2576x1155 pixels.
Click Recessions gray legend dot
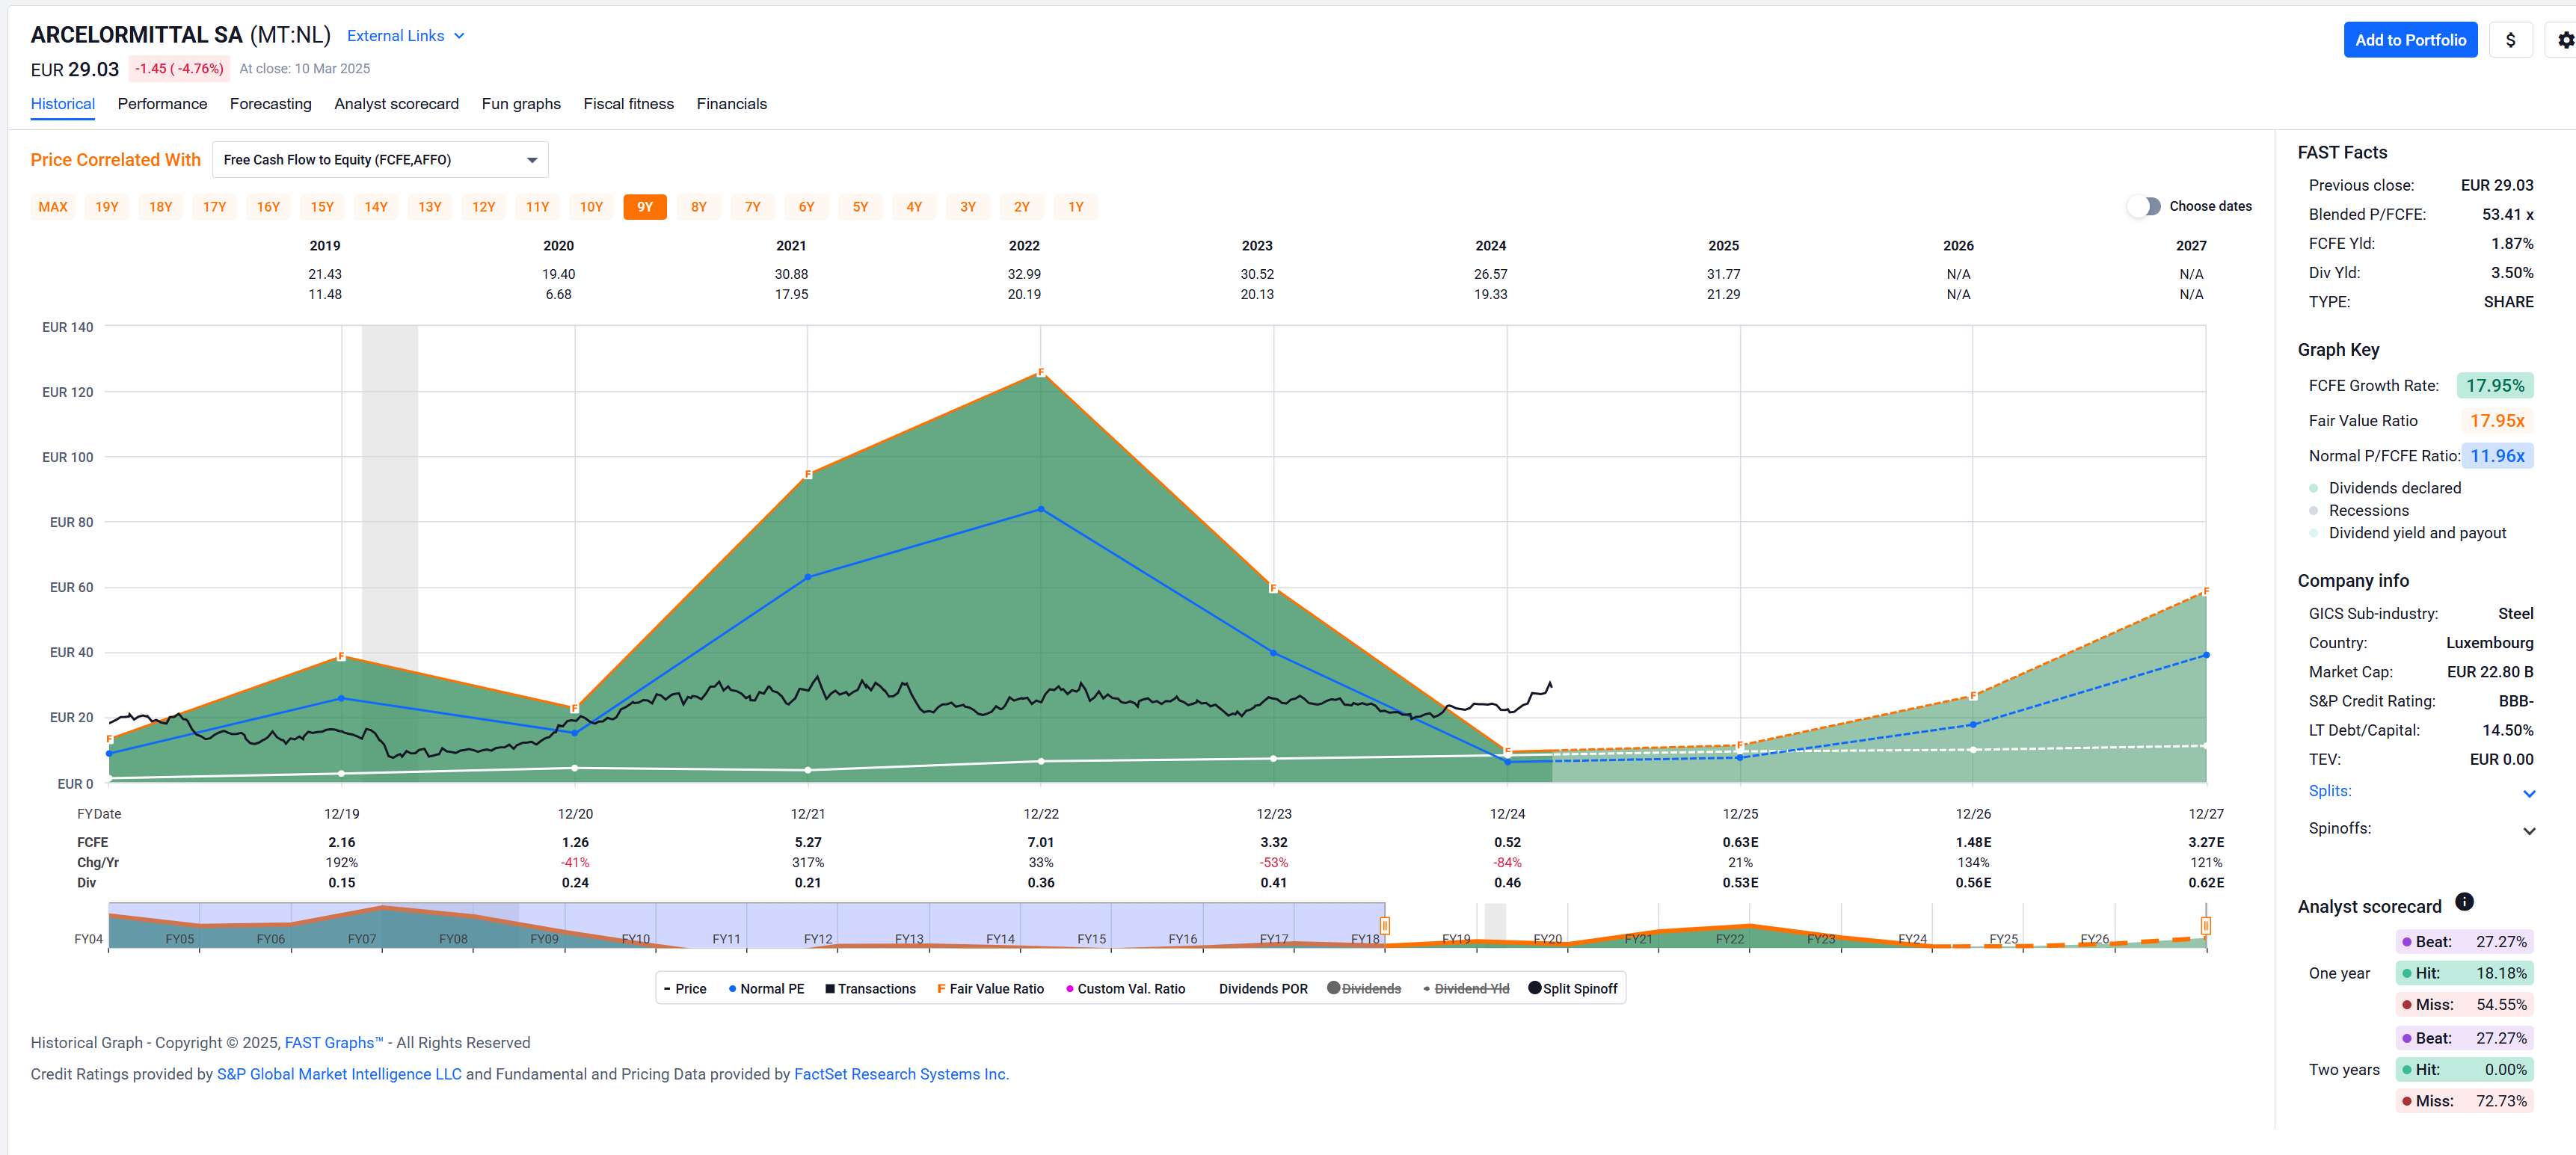tap(2313, 511)
